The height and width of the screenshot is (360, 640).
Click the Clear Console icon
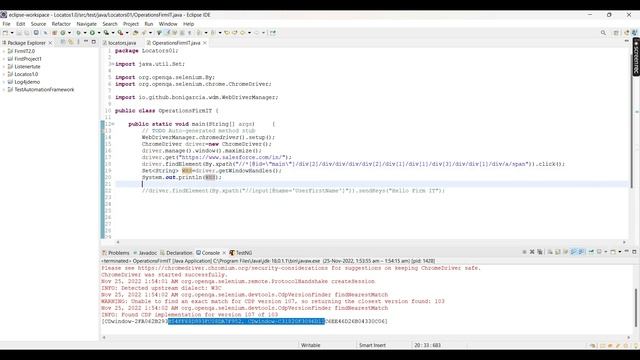(550, 252)
